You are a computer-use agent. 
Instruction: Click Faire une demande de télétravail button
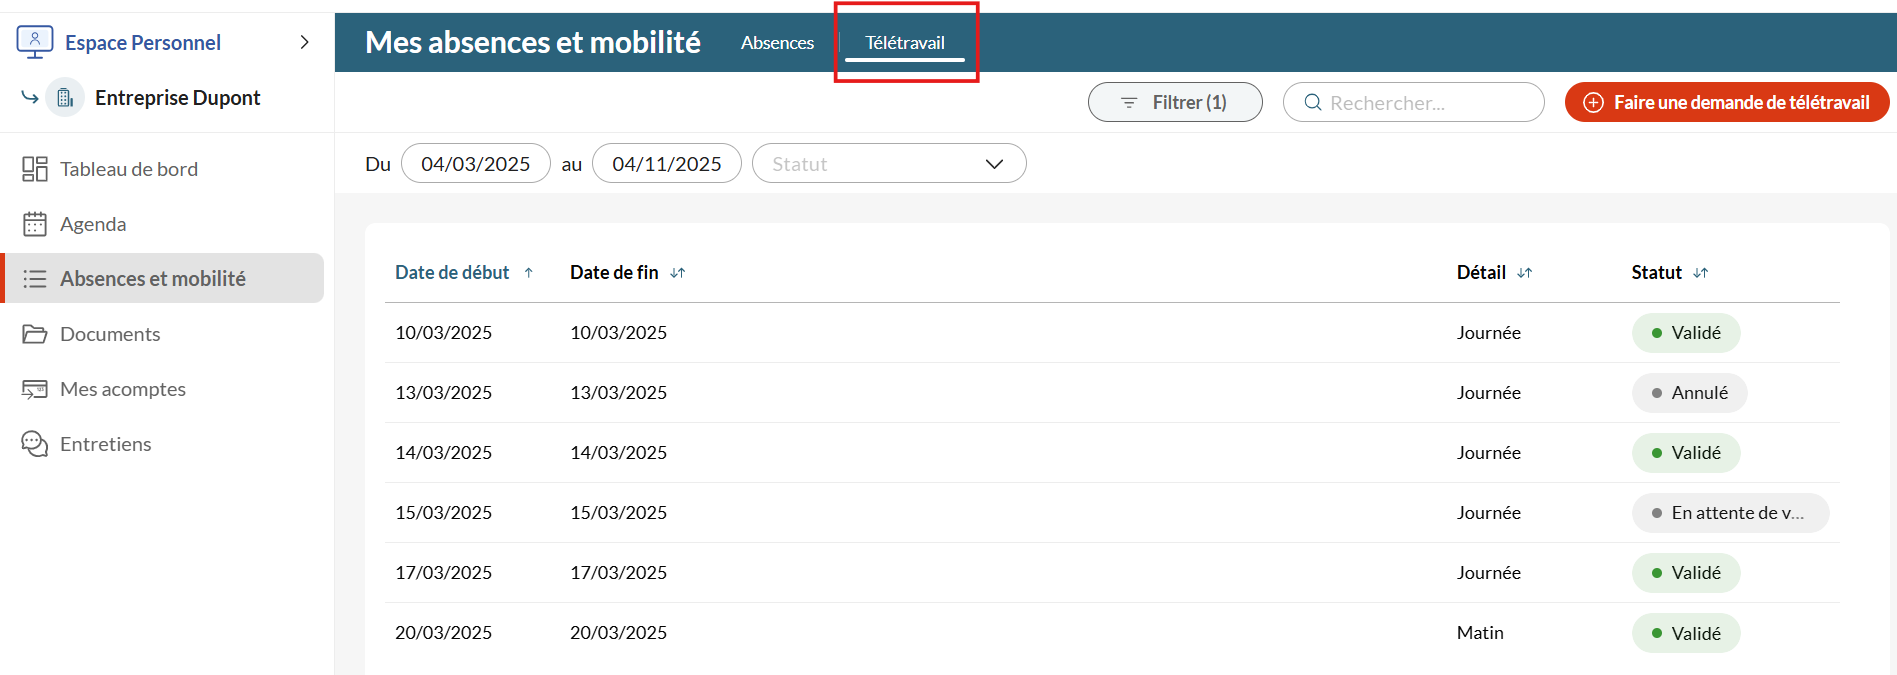tap(1727, 102)
